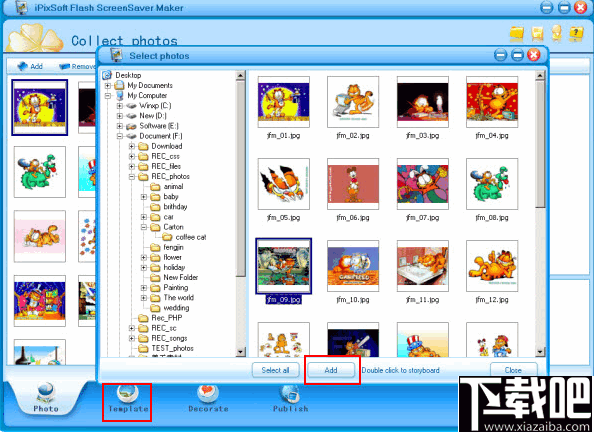Select thumbnail jfm_05.jpg
The height and width of the screenshot is (432, 594).
point(283,184)
